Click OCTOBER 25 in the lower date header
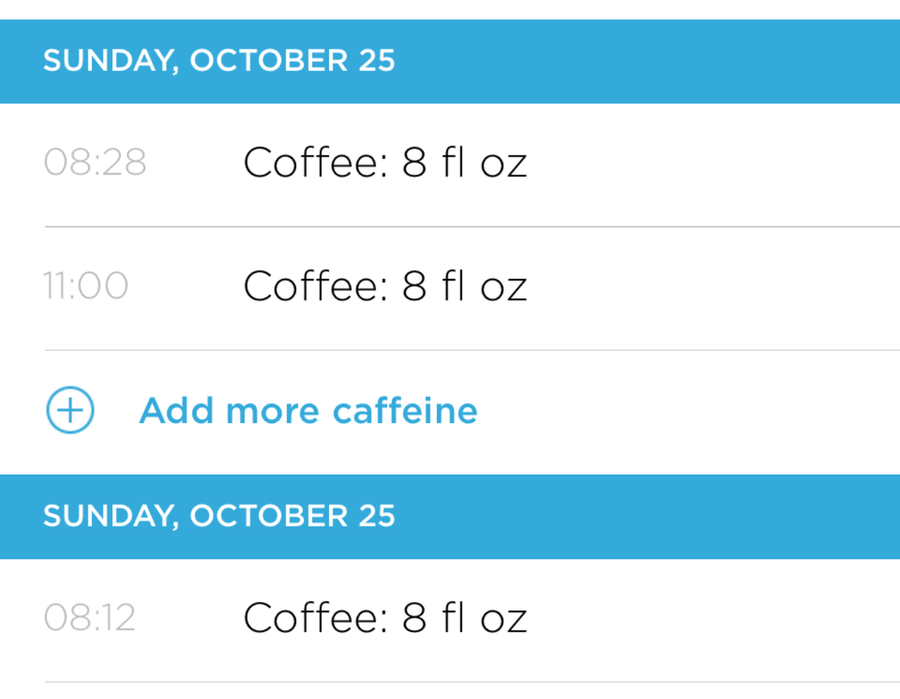The image size is (900, 699). [x=292, y=516]
